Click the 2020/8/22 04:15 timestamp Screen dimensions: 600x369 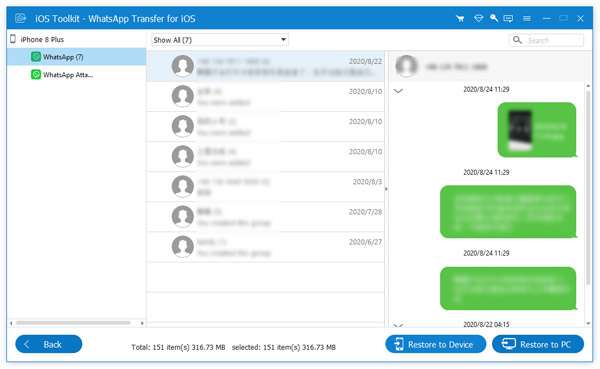pyautogui.click(x=486, y=324)
